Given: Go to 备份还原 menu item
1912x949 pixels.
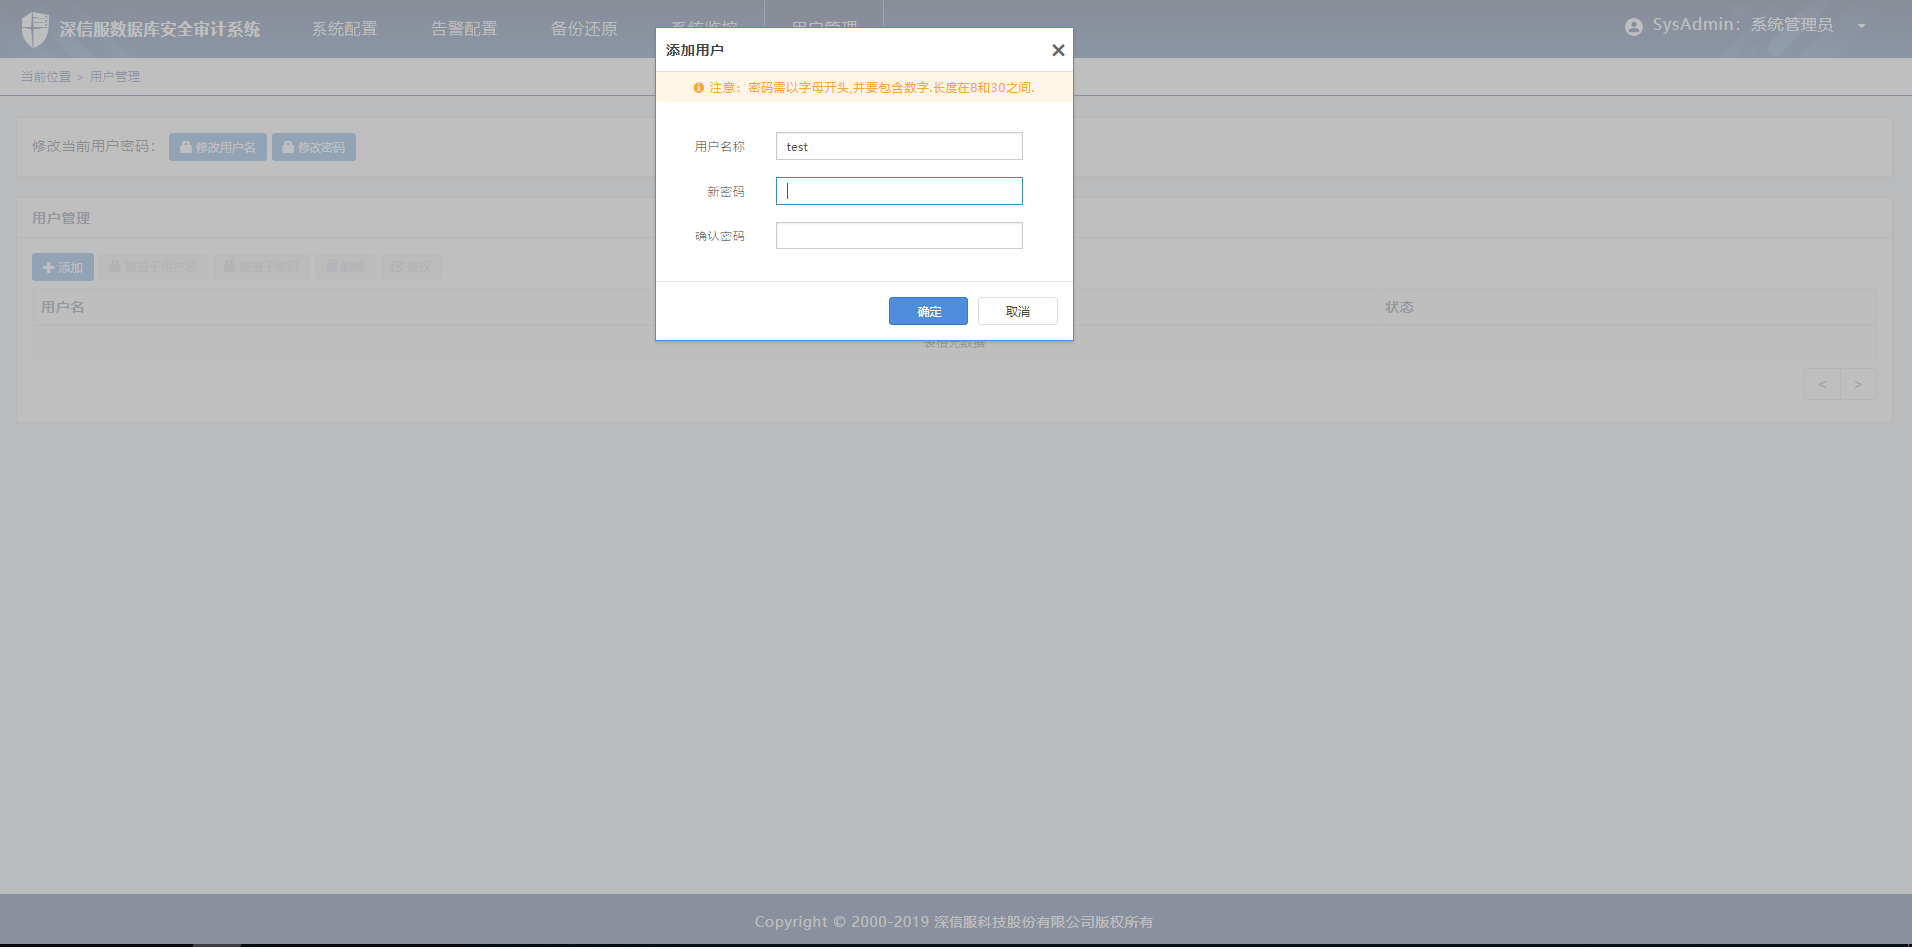Looking at the screenshot, I should click(x=584, y=29).
